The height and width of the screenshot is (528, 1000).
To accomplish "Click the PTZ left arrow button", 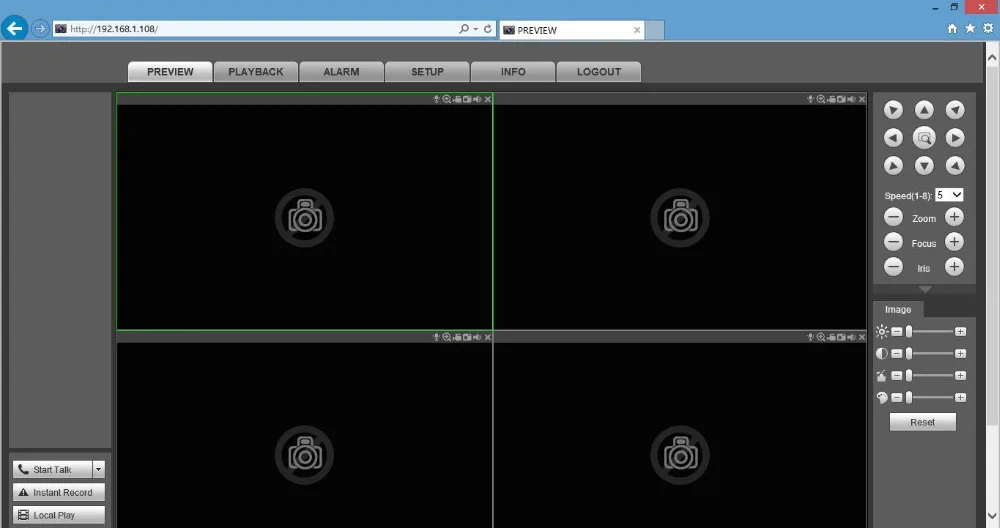I will point(893,138).
